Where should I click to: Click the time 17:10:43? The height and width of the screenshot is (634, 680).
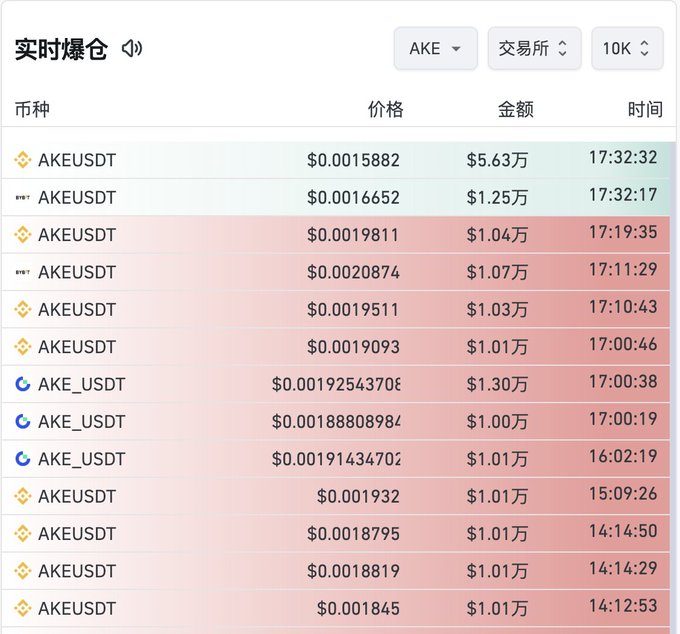coord(623,307)
